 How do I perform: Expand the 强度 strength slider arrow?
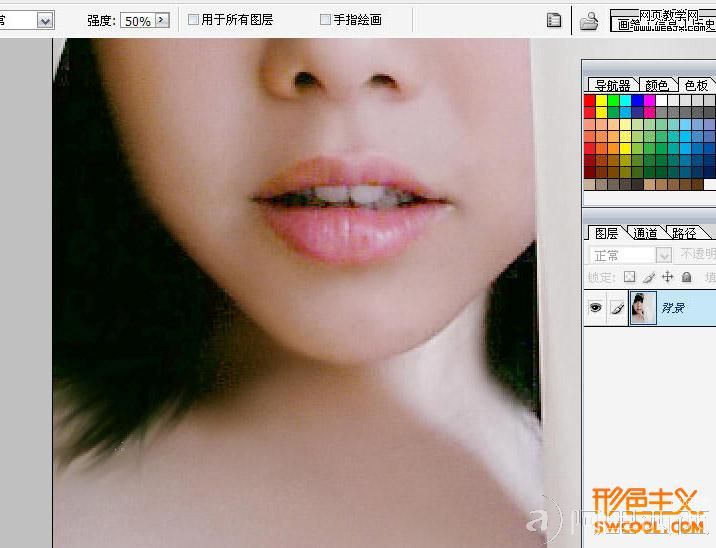(162, 20)
